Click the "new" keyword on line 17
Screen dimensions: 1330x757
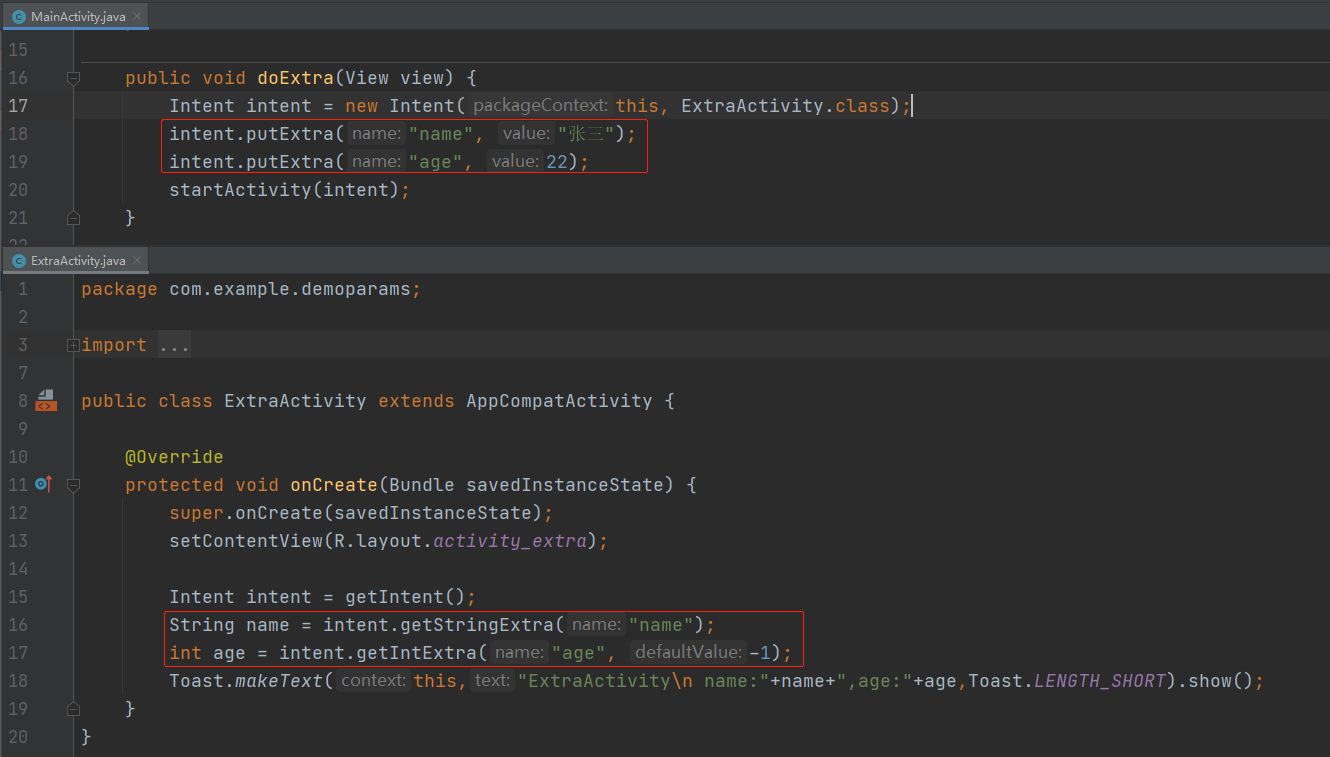[361, 106]
